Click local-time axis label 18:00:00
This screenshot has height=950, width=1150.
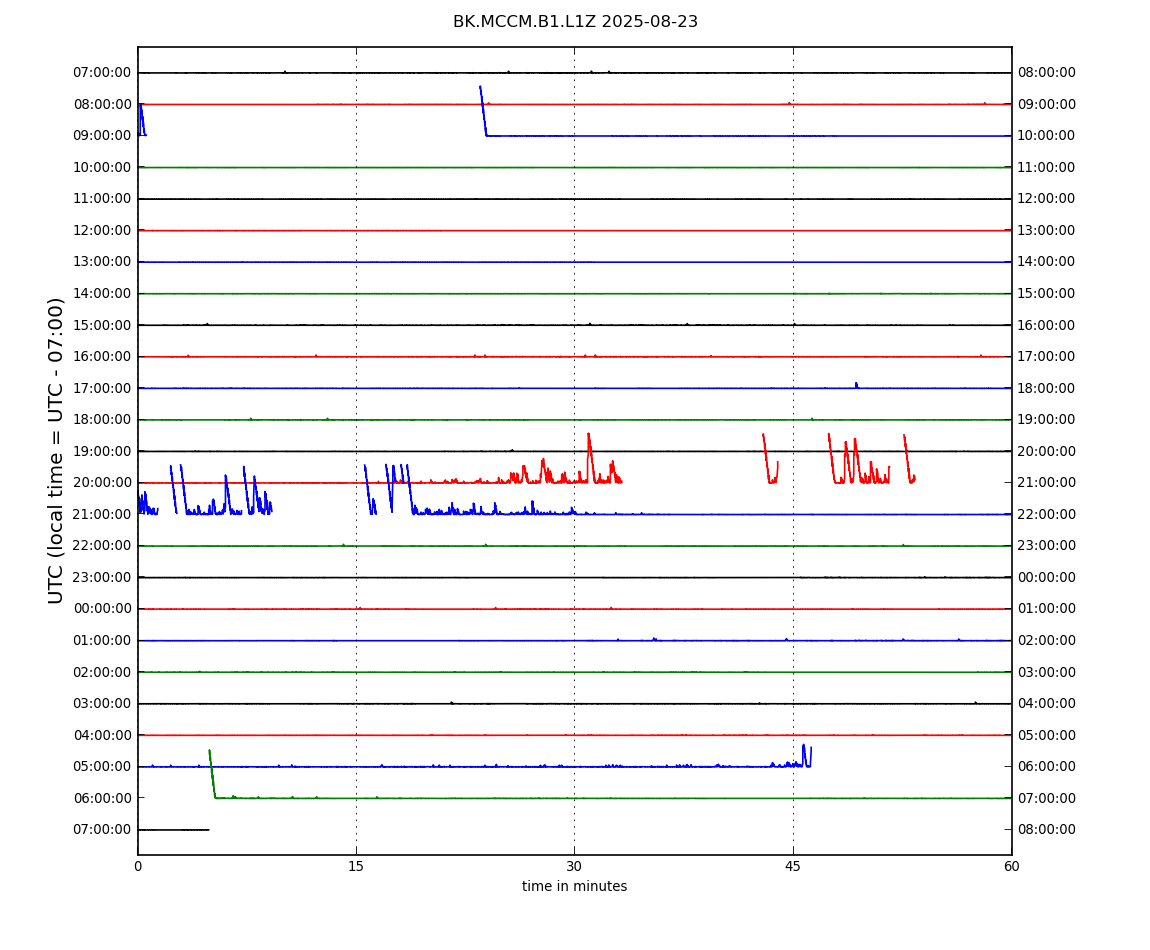click(1047, 388)
